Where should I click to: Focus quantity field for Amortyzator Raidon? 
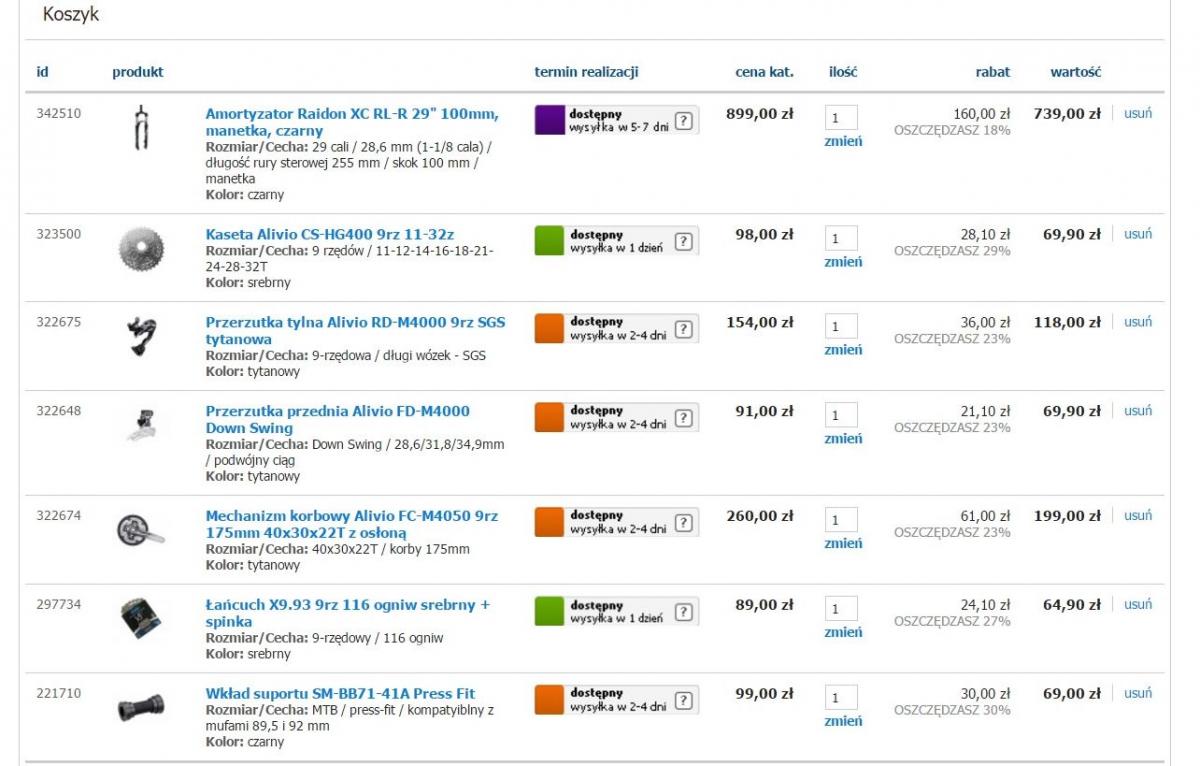pos(841,117)
